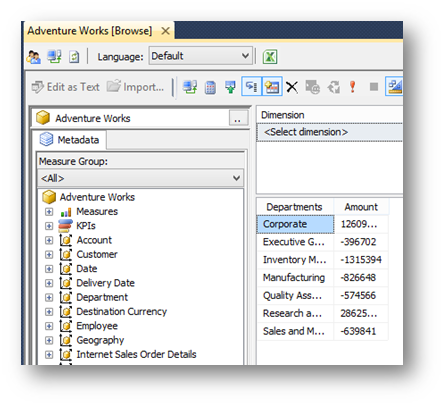Expand the Customer dimension
445x407 pixels.
(x=49, y=255)
